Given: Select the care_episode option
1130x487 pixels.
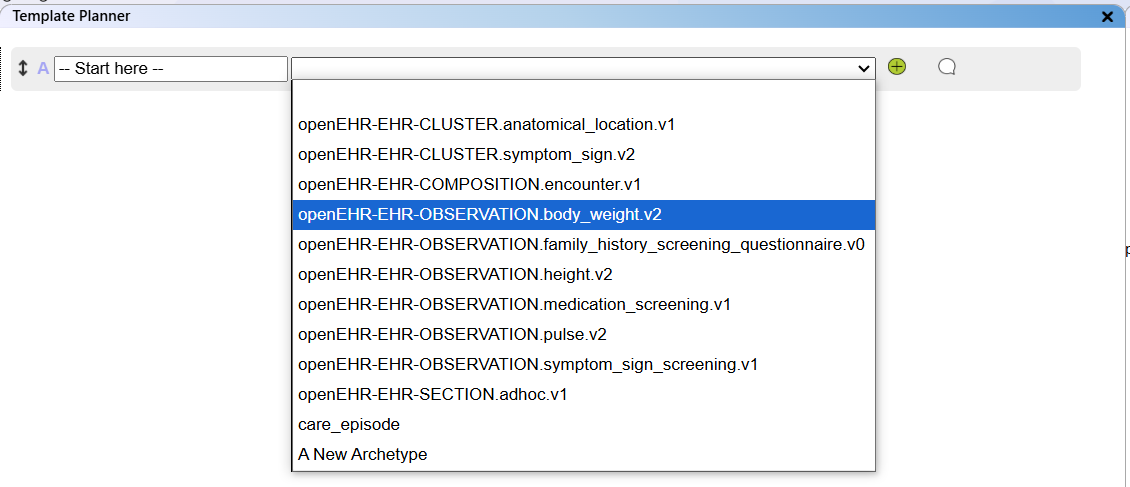Looking at the screenshot, I should (x=349, y=425).
